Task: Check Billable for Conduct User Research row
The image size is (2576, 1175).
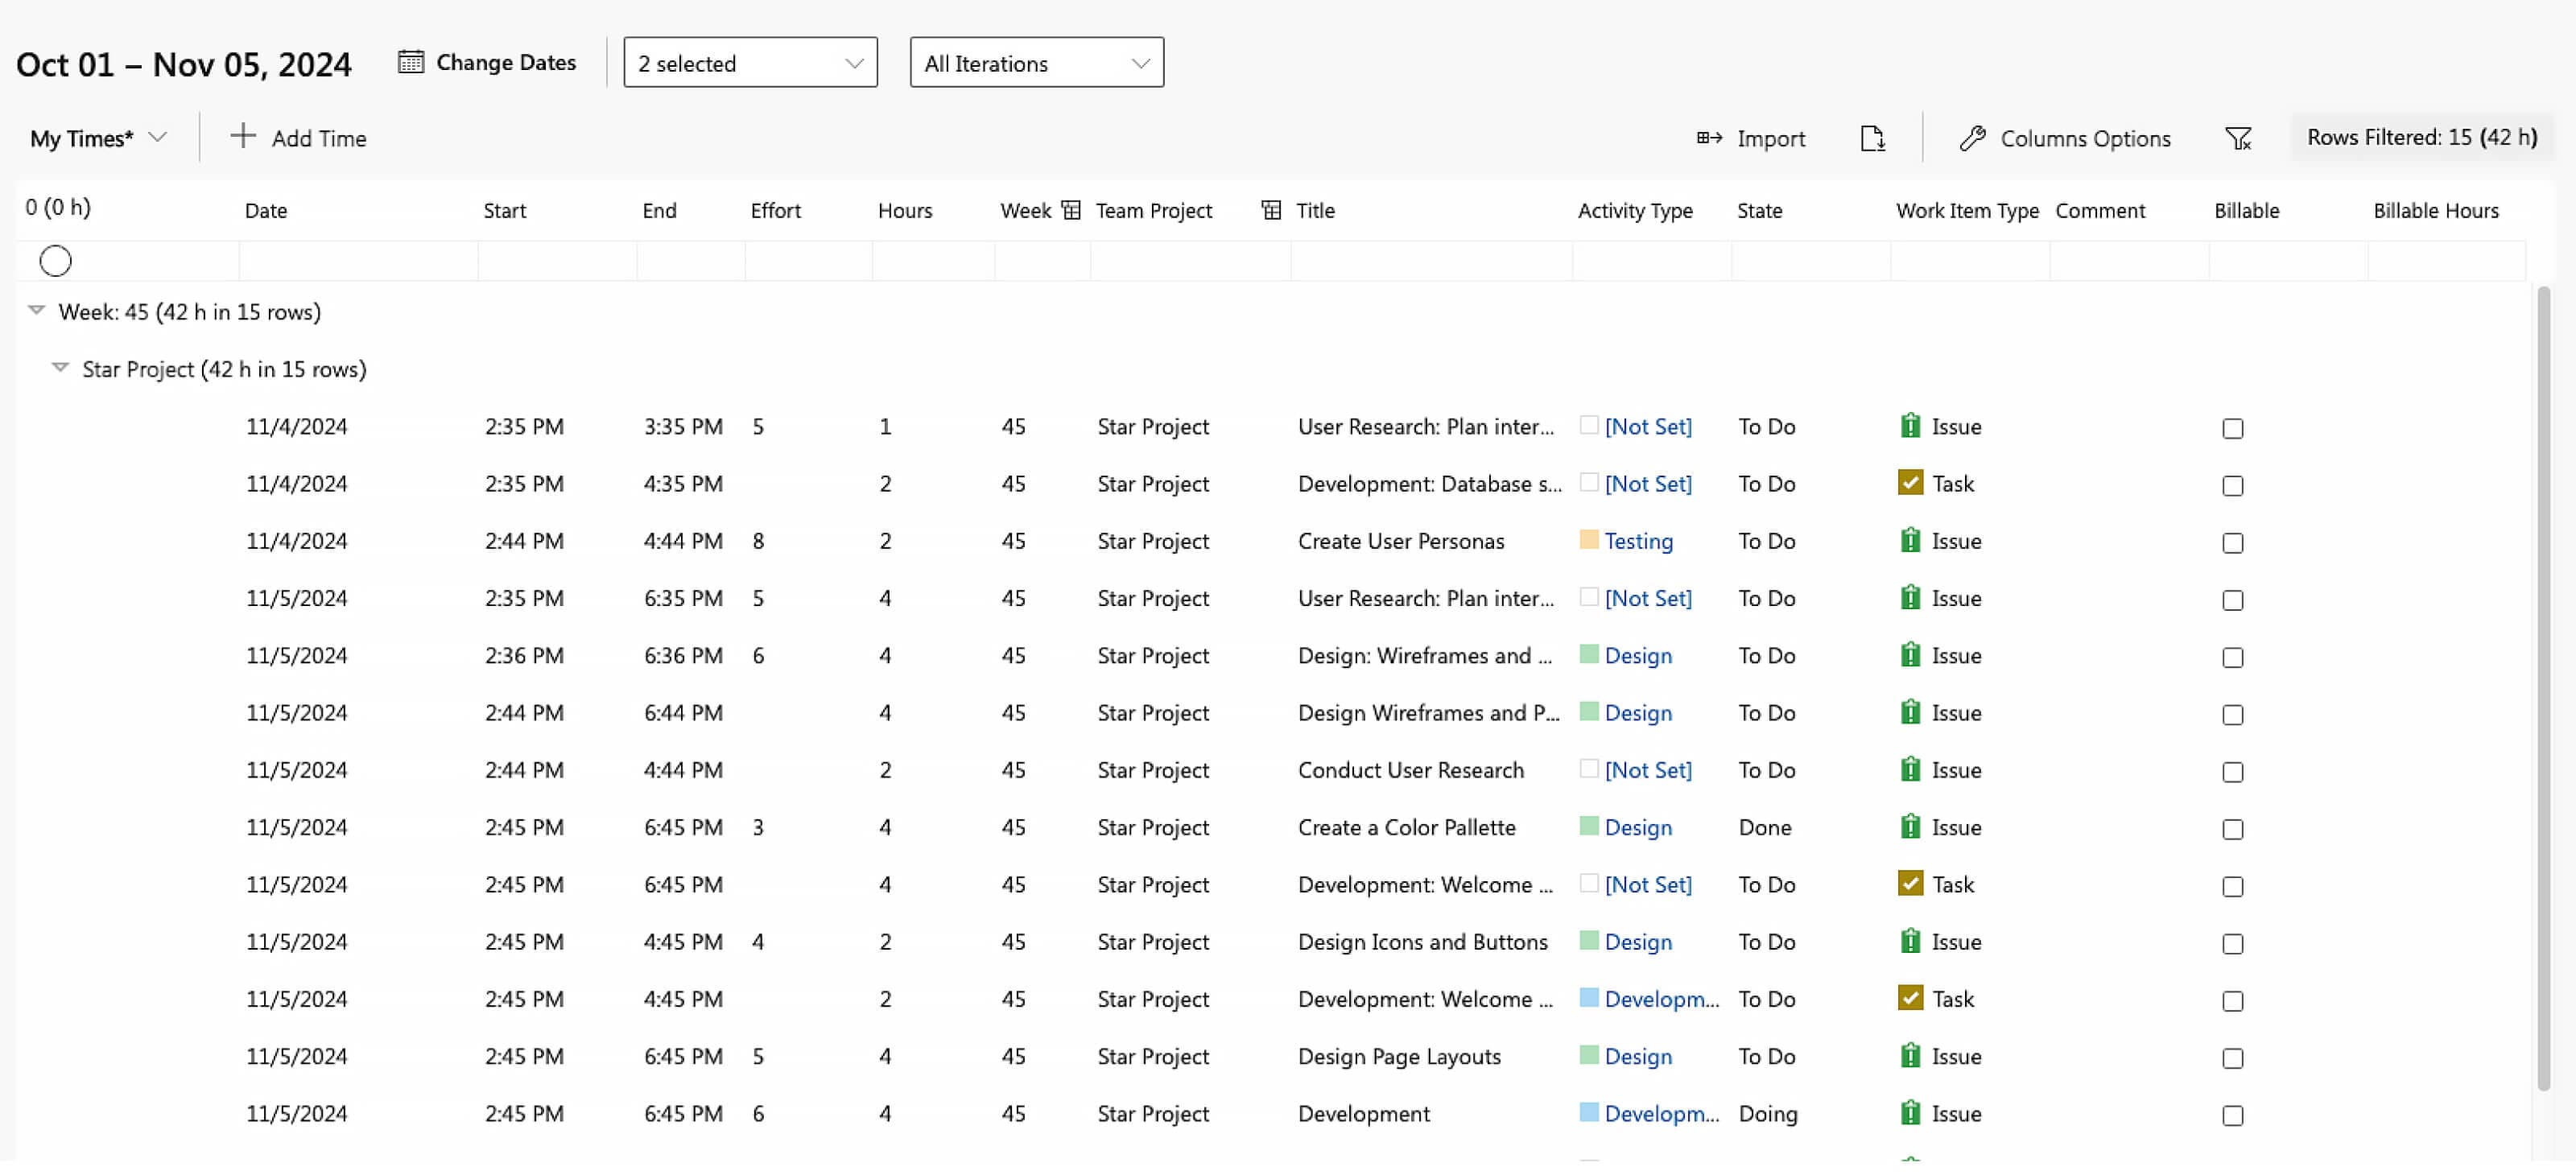Action: pos(2232,772)
